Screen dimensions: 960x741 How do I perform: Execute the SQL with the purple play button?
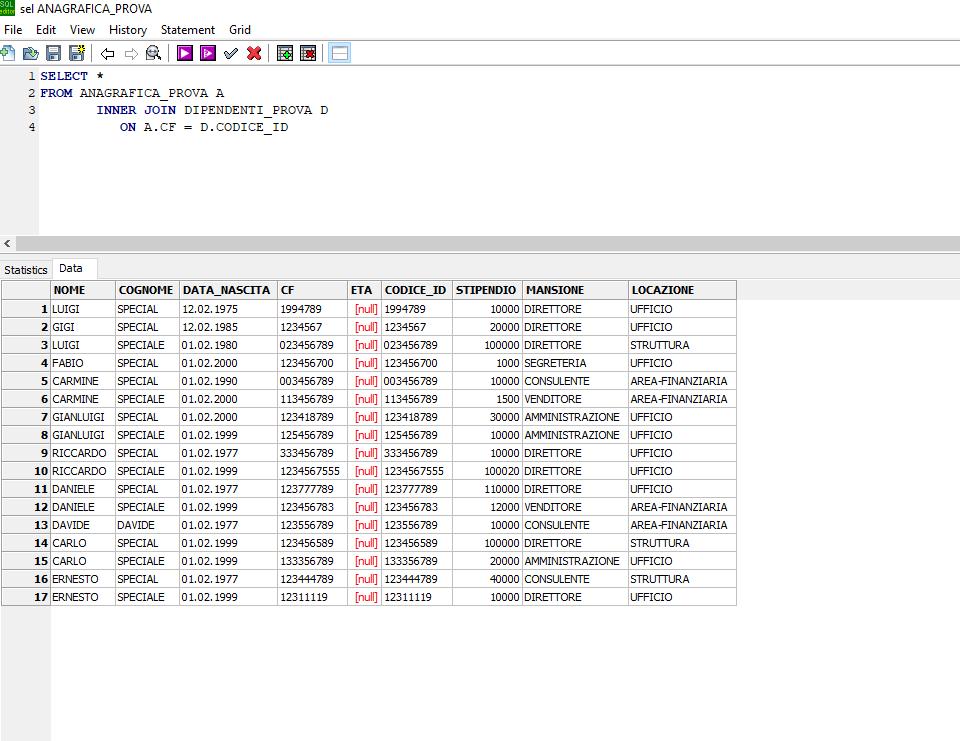pos(184,53)
